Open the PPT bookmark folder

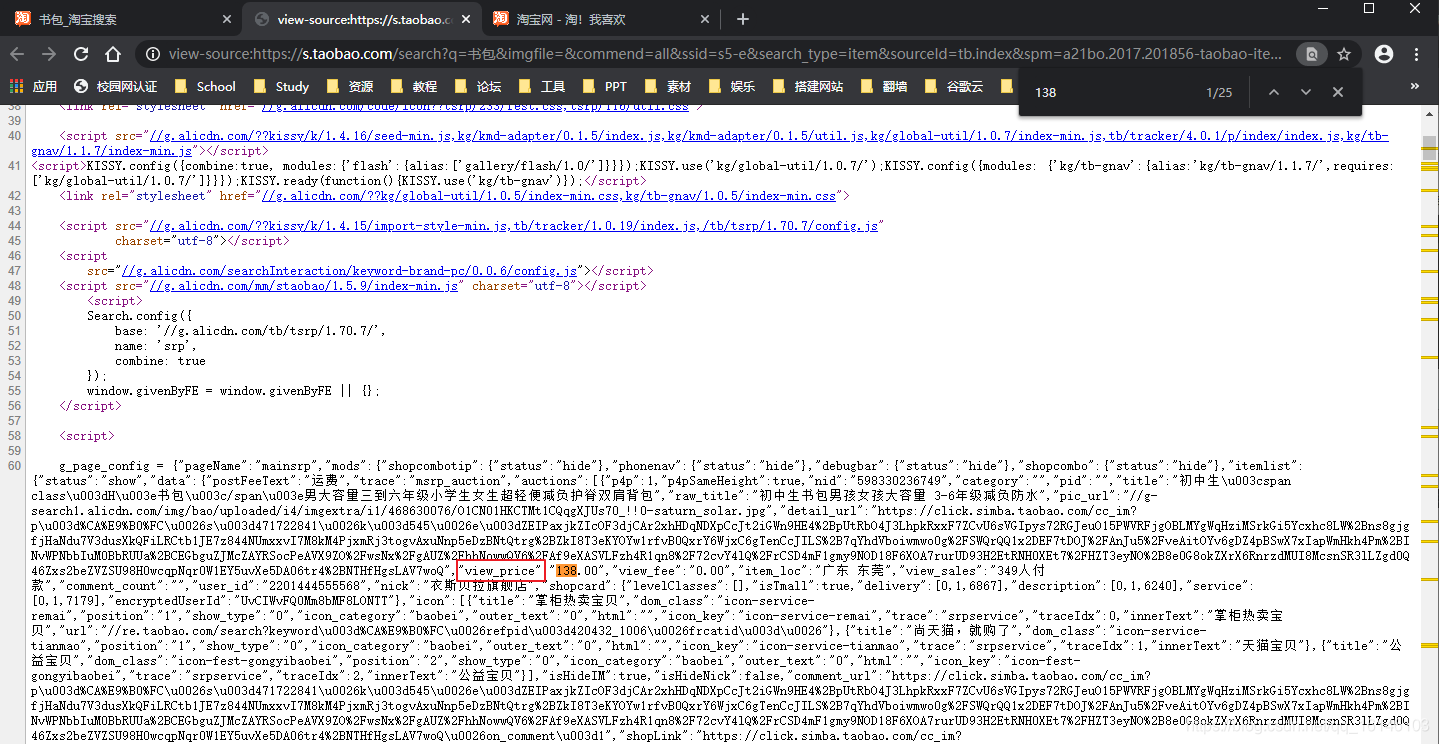pos(606,87)
